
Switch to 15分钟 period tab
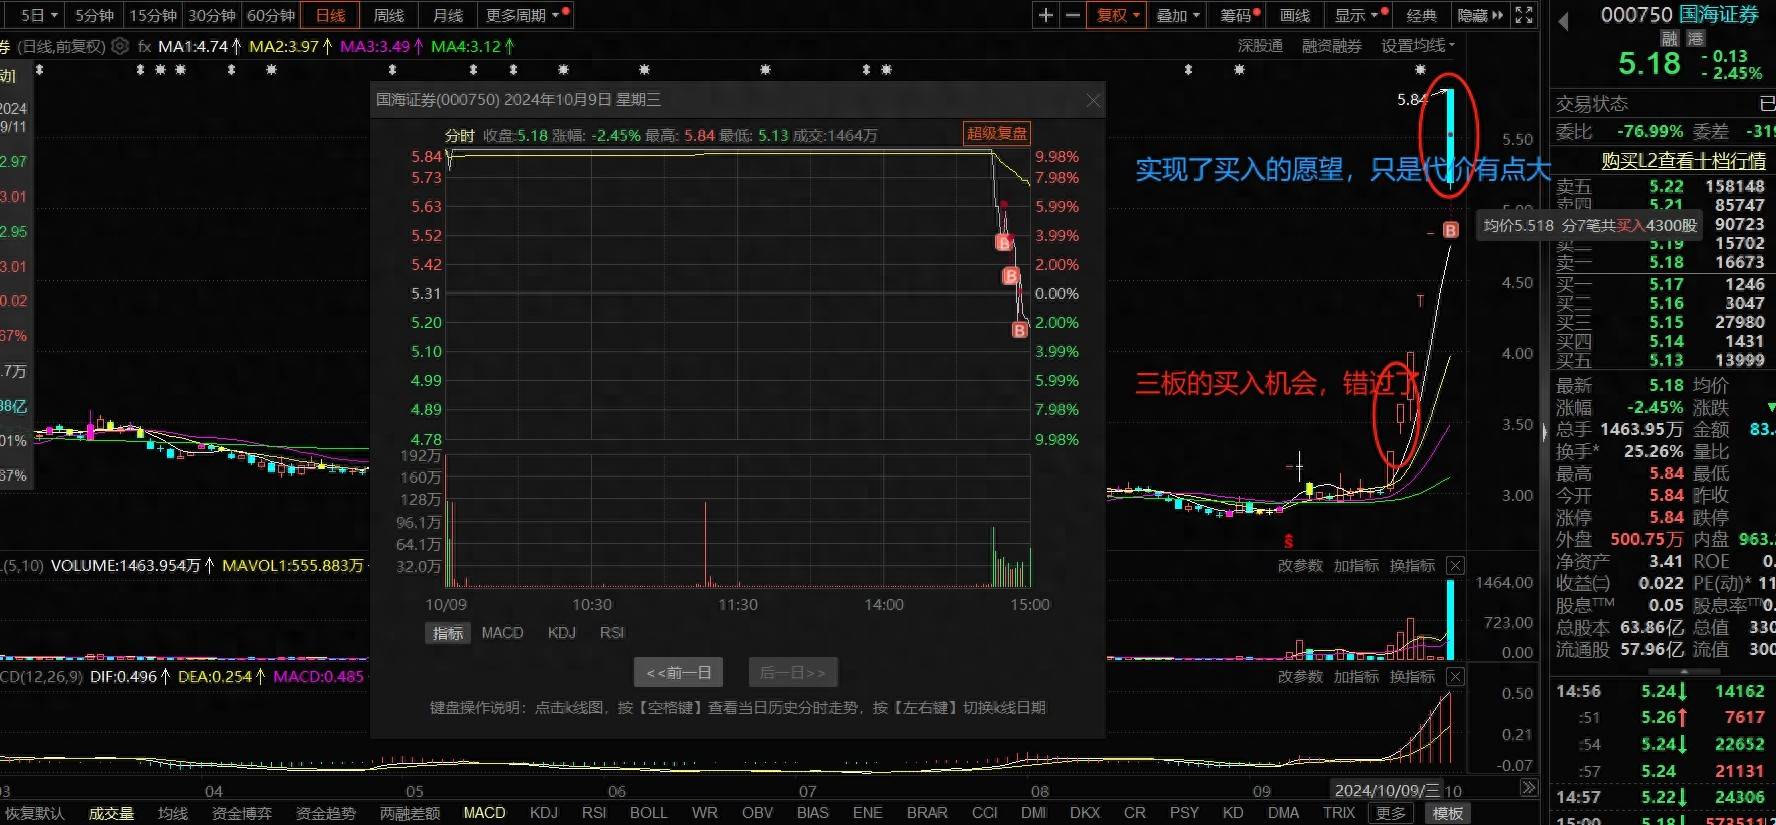tap(153, 15)
